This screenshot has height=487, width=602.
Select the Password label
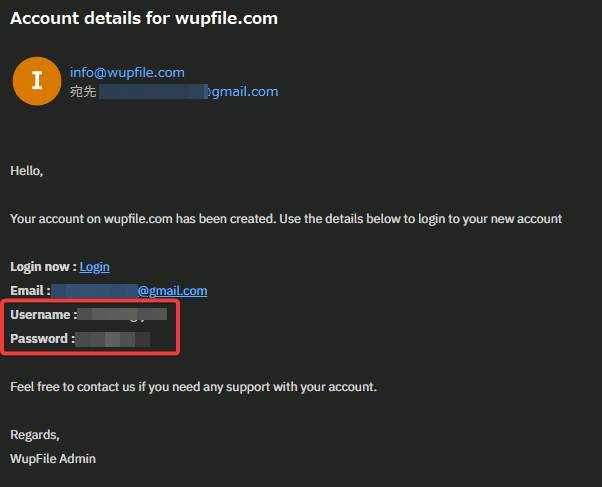click(42, 338)
